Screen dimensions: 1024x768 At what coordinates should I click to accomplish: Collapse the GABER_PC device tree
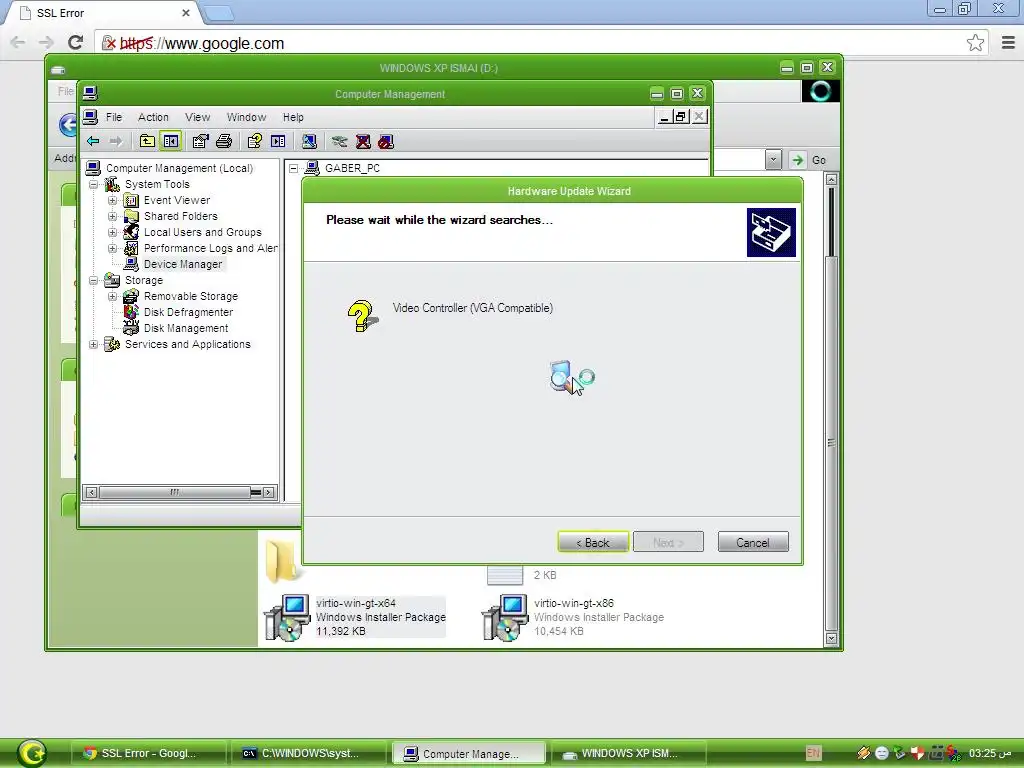click(x=294, y=168)
